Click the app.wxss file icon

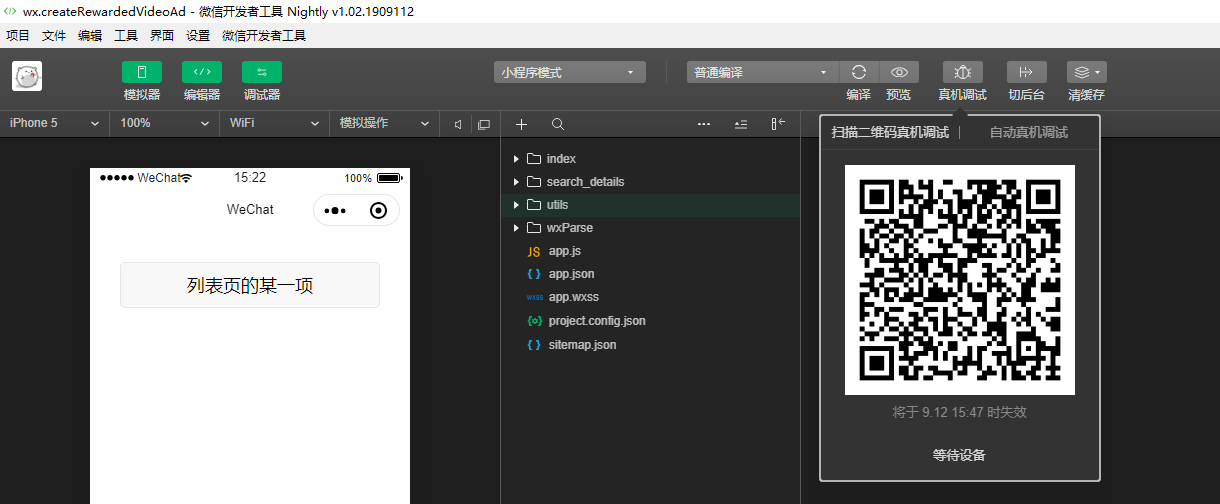pos(535,297)
